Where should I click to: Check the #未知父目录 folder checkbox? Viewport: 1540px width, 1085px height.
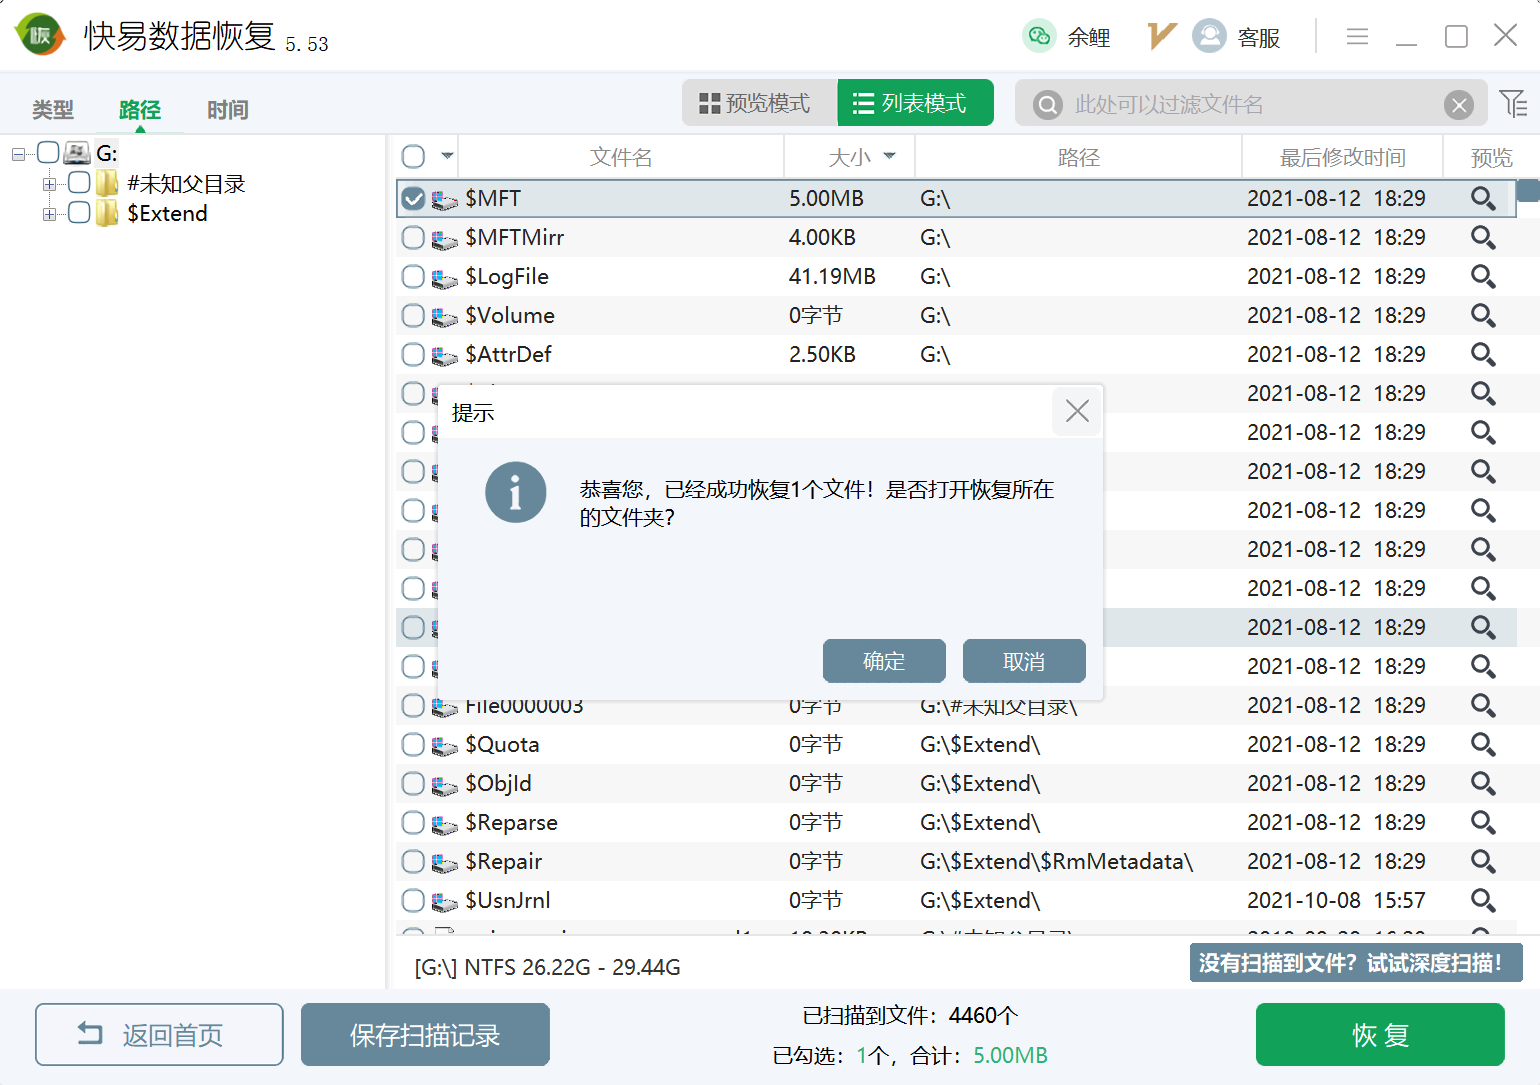(x=79, y=183)
